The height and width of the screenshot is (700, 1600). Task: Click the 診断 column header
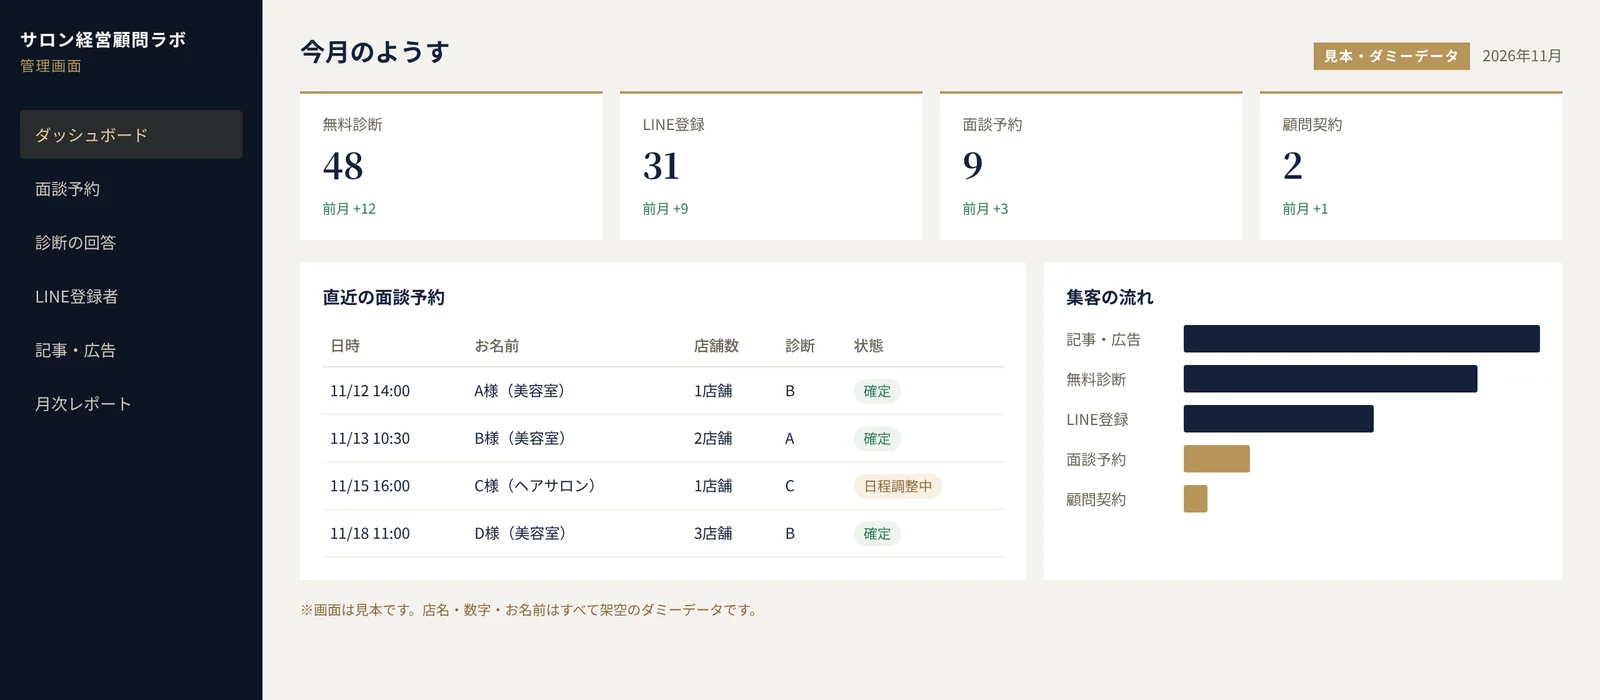point(800,346)
